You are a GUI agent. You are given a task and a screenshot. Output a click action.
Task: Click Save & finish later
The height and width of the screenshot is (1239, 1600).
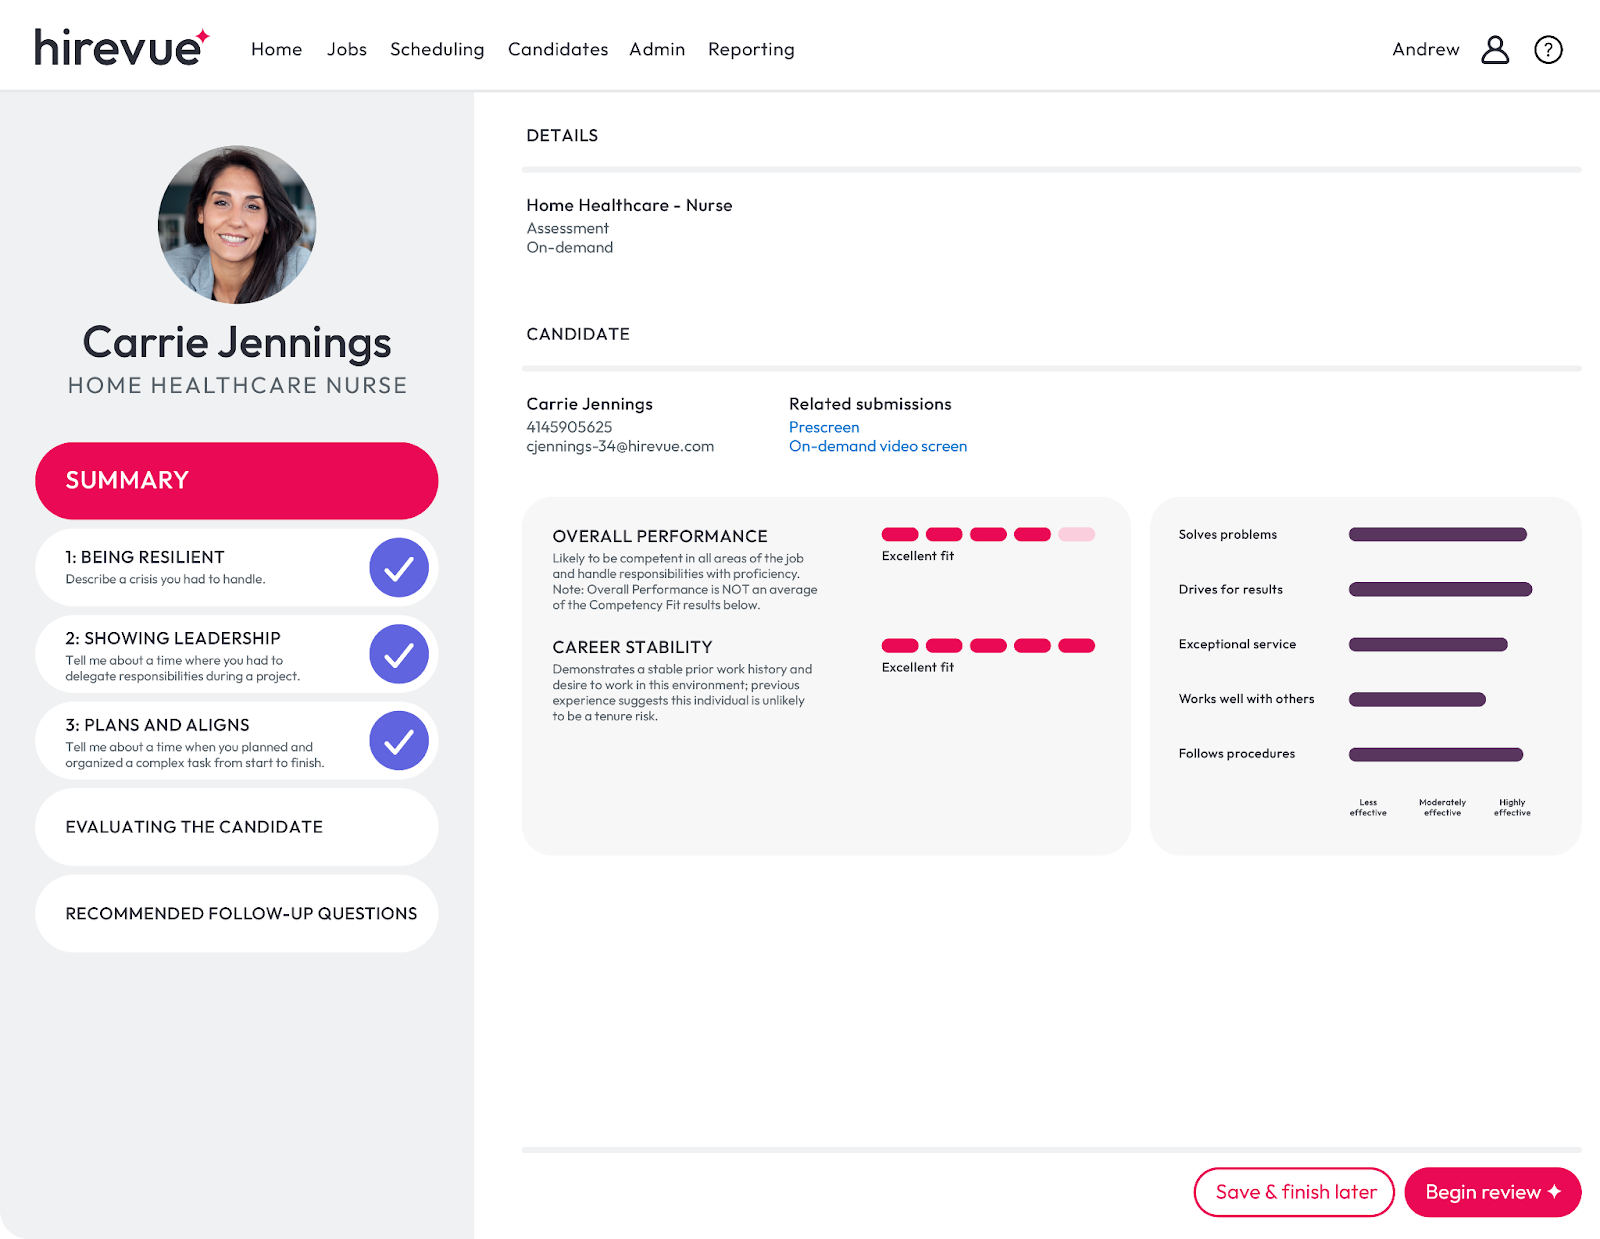(1294, 1192)
